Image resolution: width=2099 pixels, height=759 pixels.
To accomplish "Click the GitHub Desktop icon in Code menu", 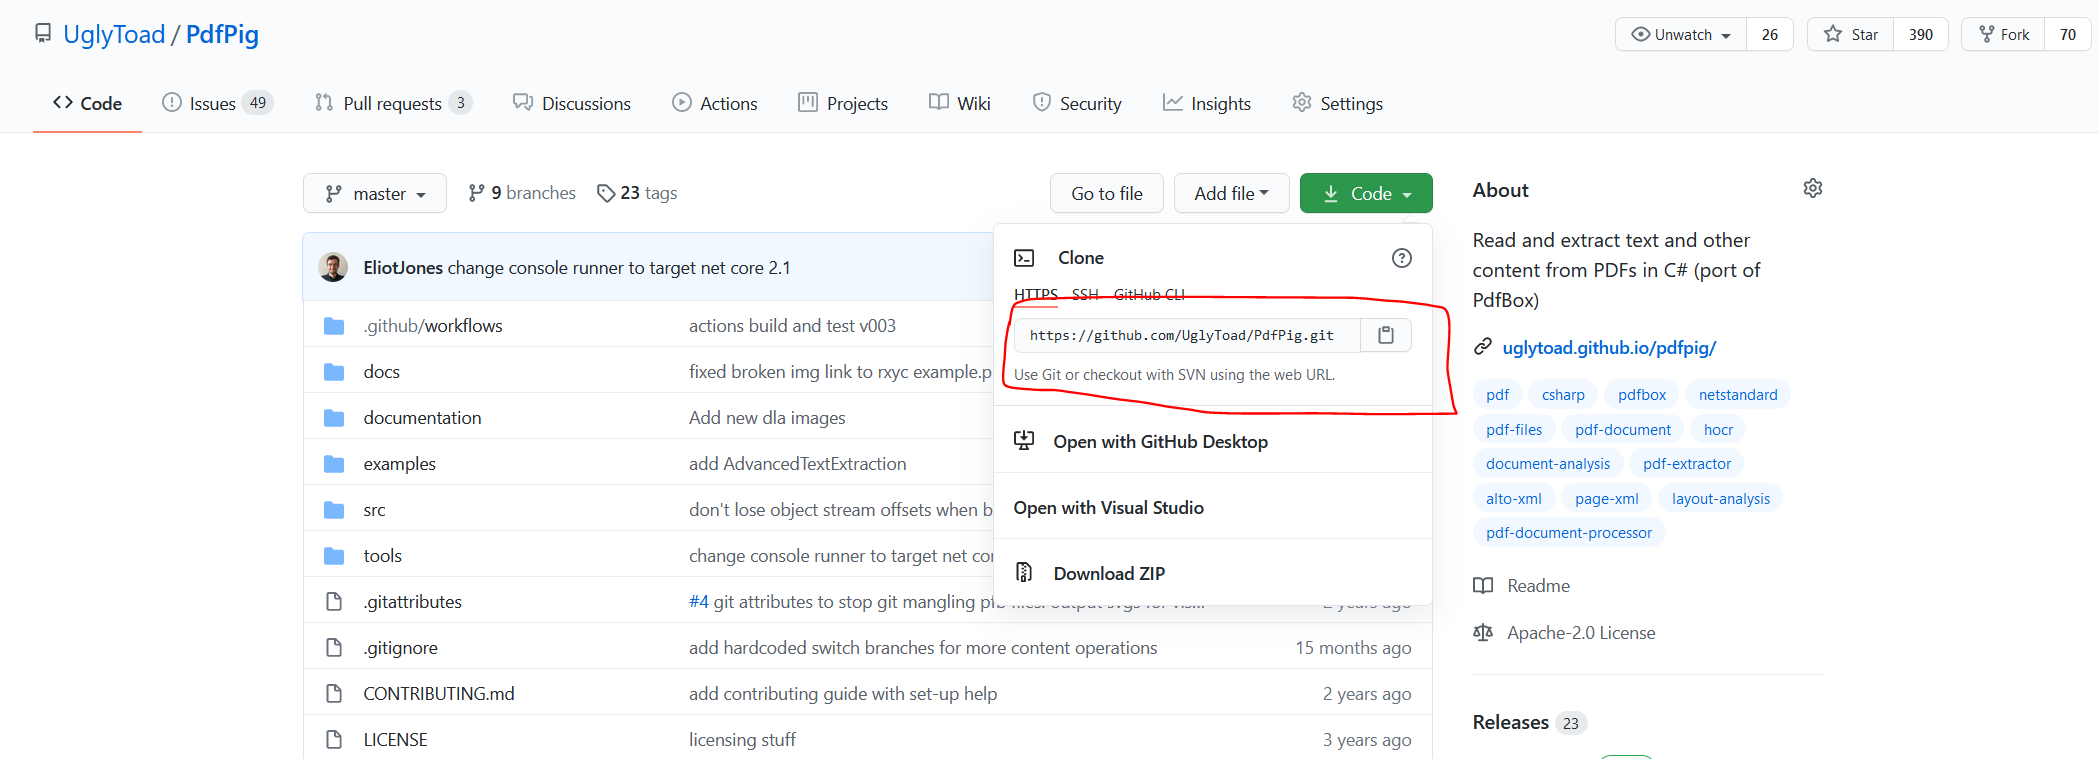I will tap(1024, 441).
